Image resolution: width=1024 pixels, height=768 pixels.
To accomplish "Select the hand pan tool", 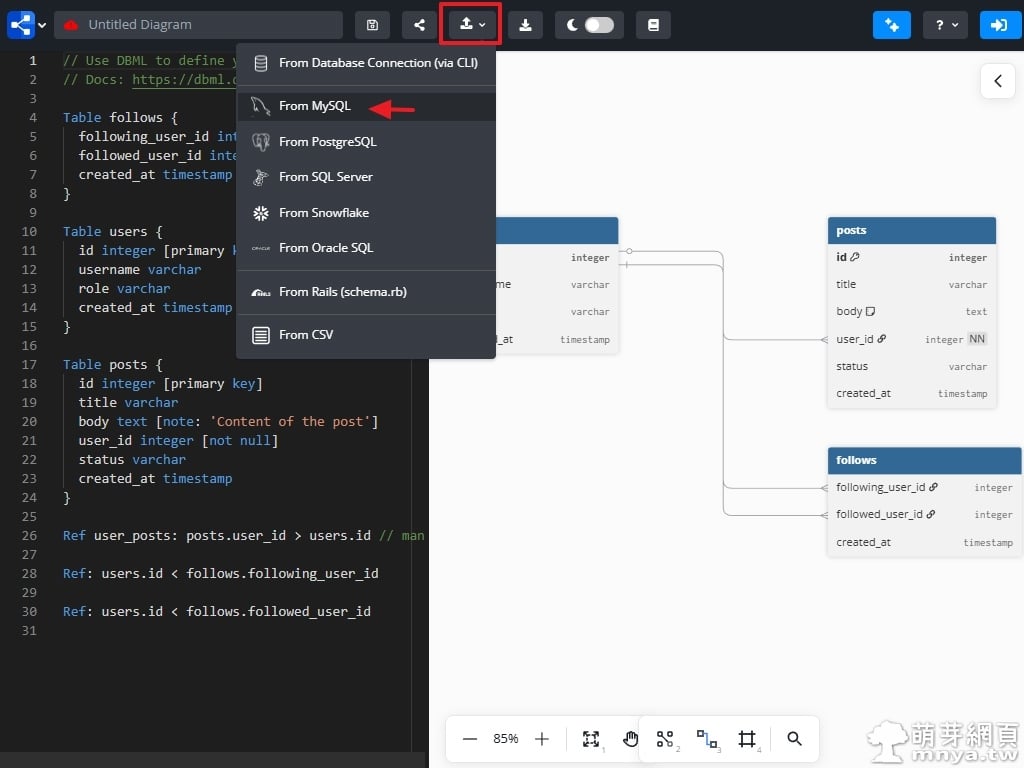I will pos(630,739).
